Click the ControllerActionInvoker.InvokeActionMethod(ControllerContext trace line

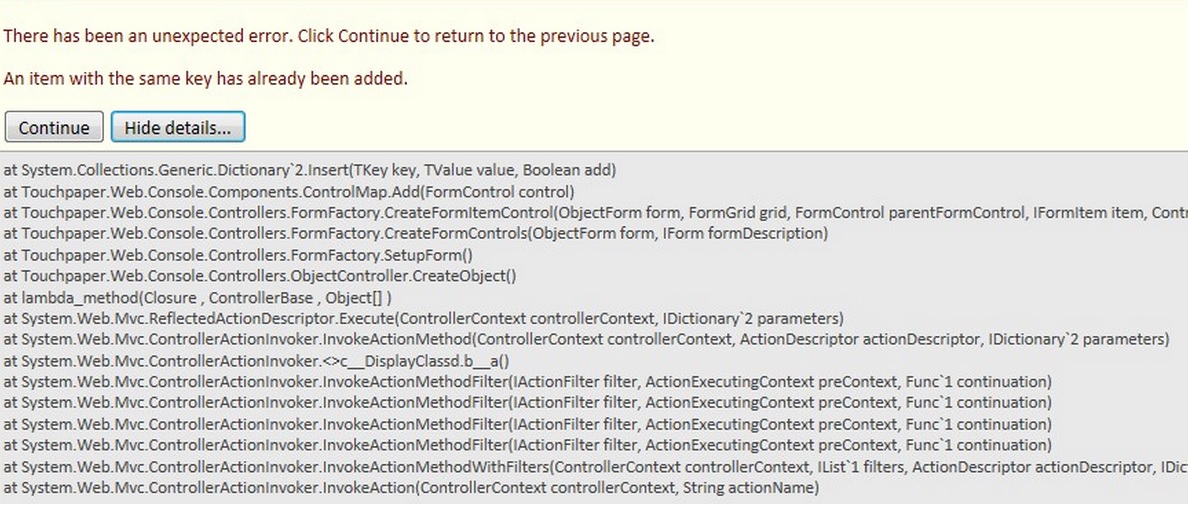coord(586,340)
